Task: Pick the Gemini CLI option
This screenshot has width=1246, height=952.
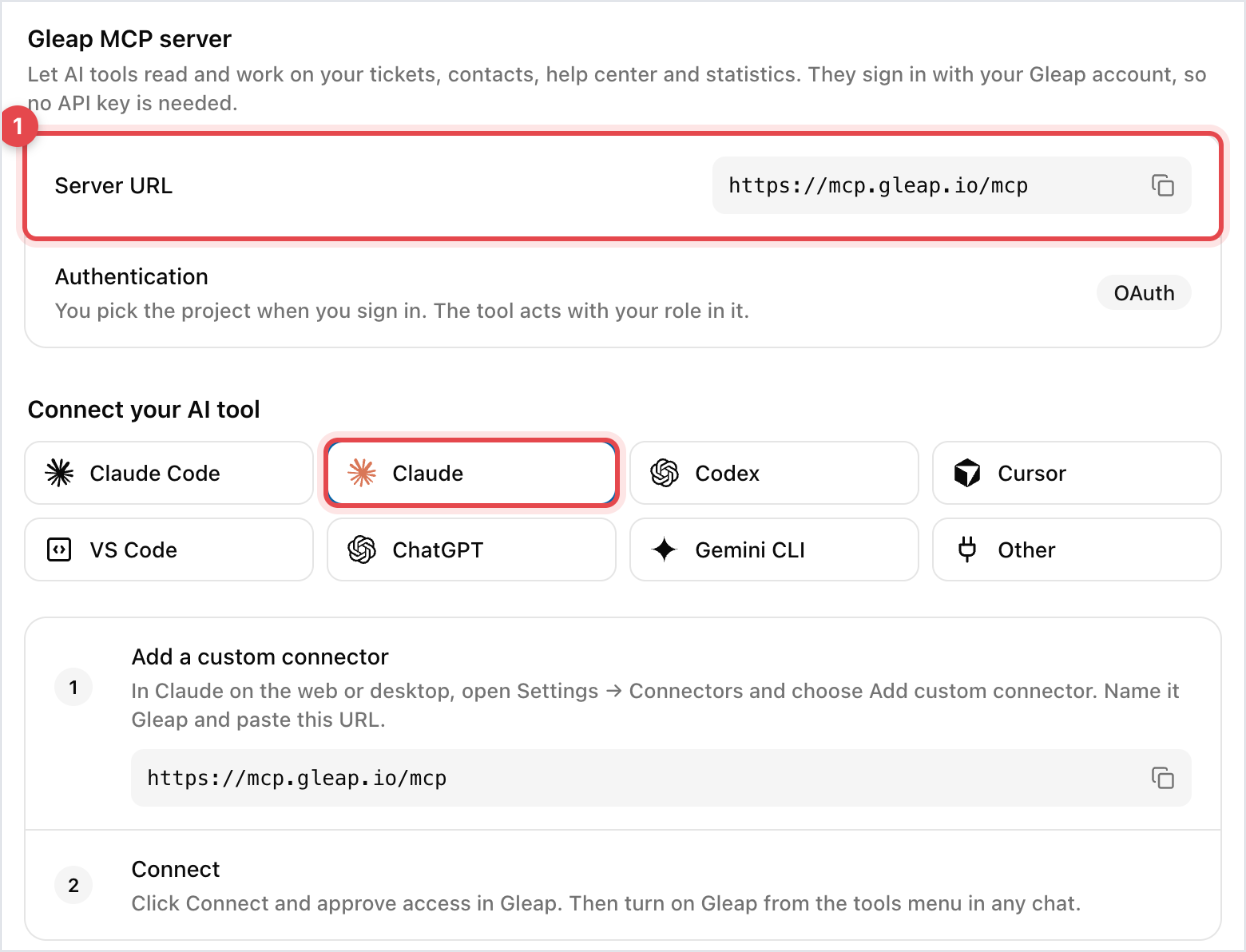Action: click(x=774, y=549)
